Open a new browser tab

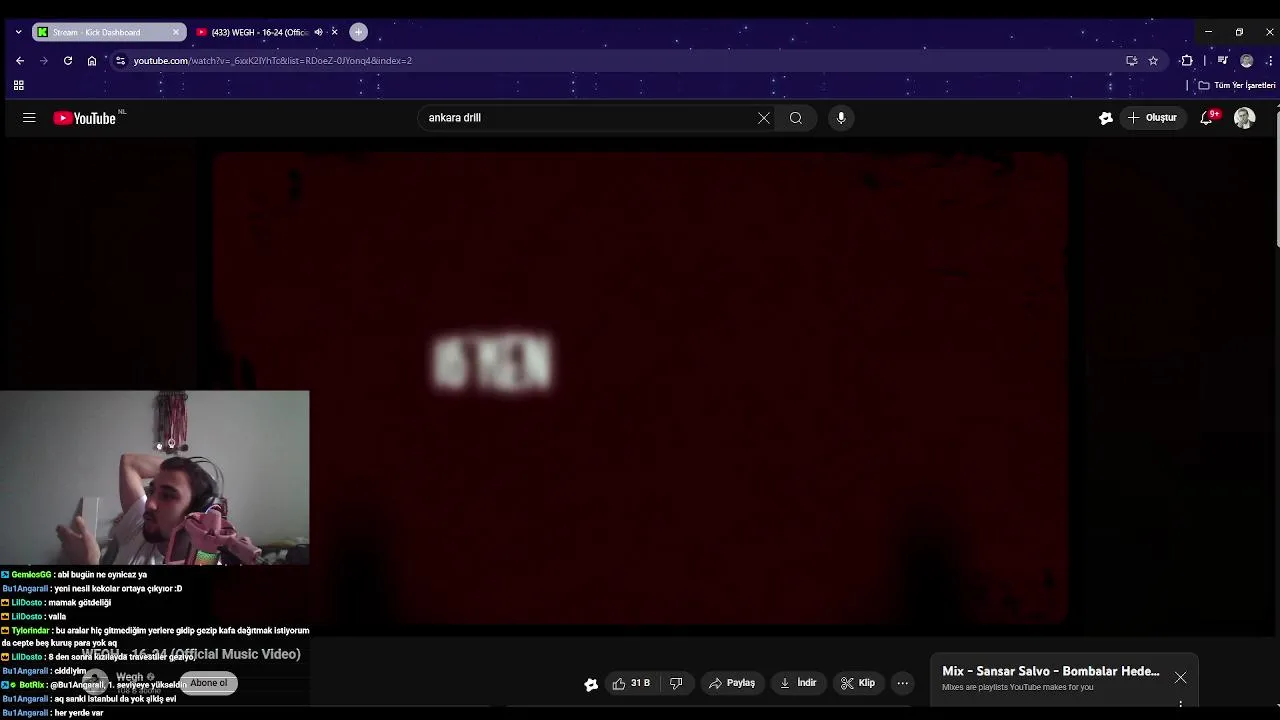pos(358,32)
